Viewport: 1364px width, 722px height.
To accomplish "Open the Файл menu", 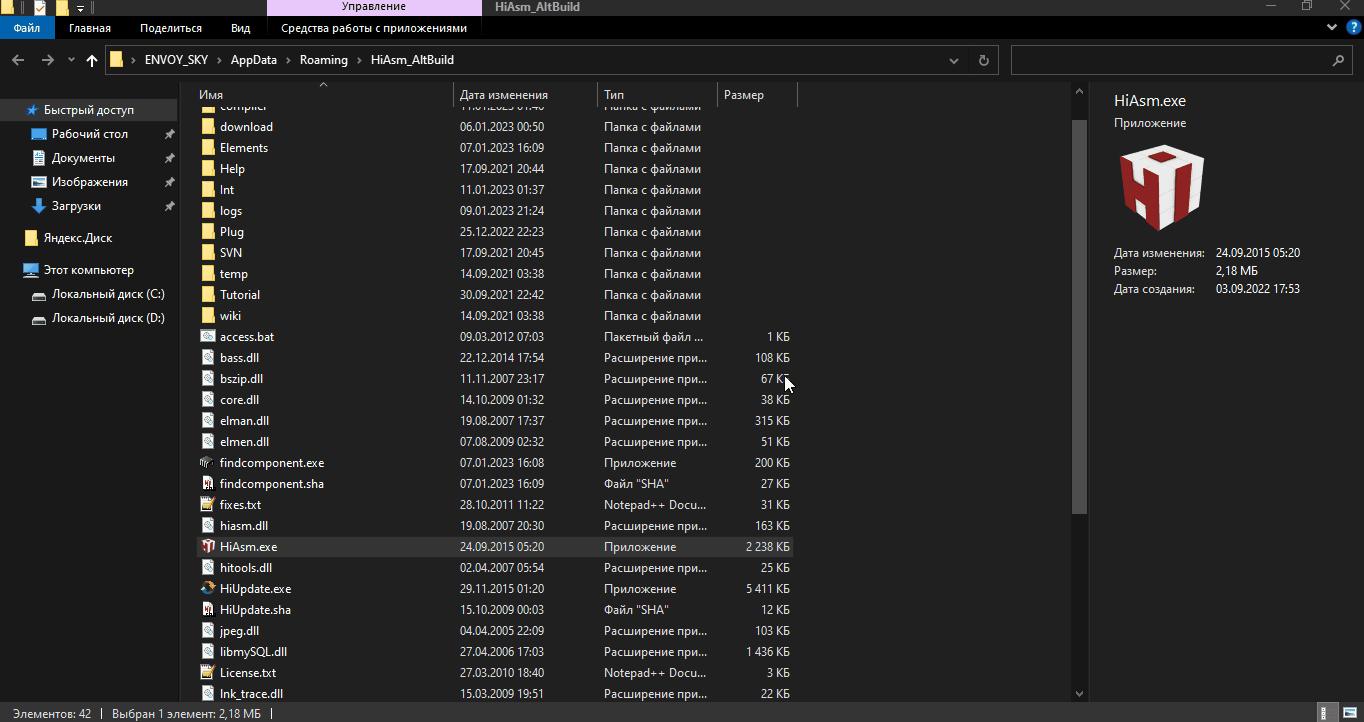I will 27,28.
